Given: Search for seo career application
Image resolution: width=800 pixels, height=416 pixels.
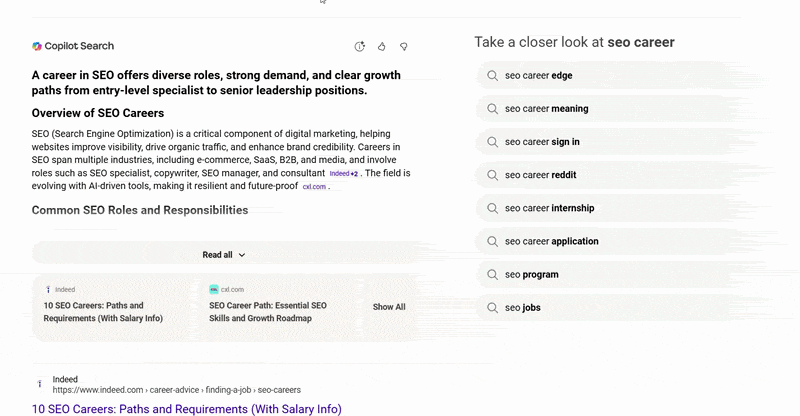Looking at the screenshot, I should [607, 241].
